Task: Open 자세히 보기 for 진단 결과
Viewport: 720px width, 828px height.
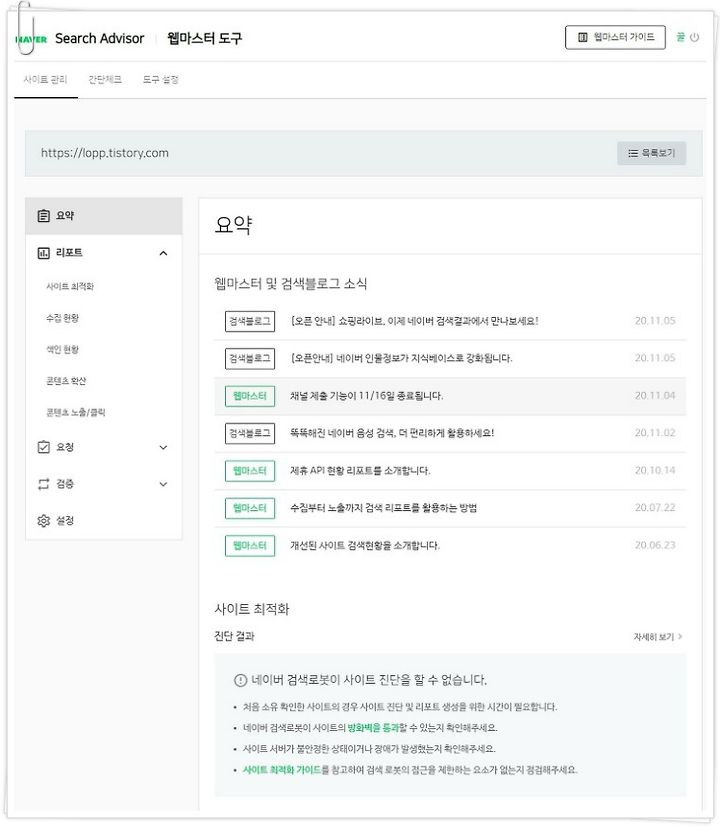Action: [658, 637]
